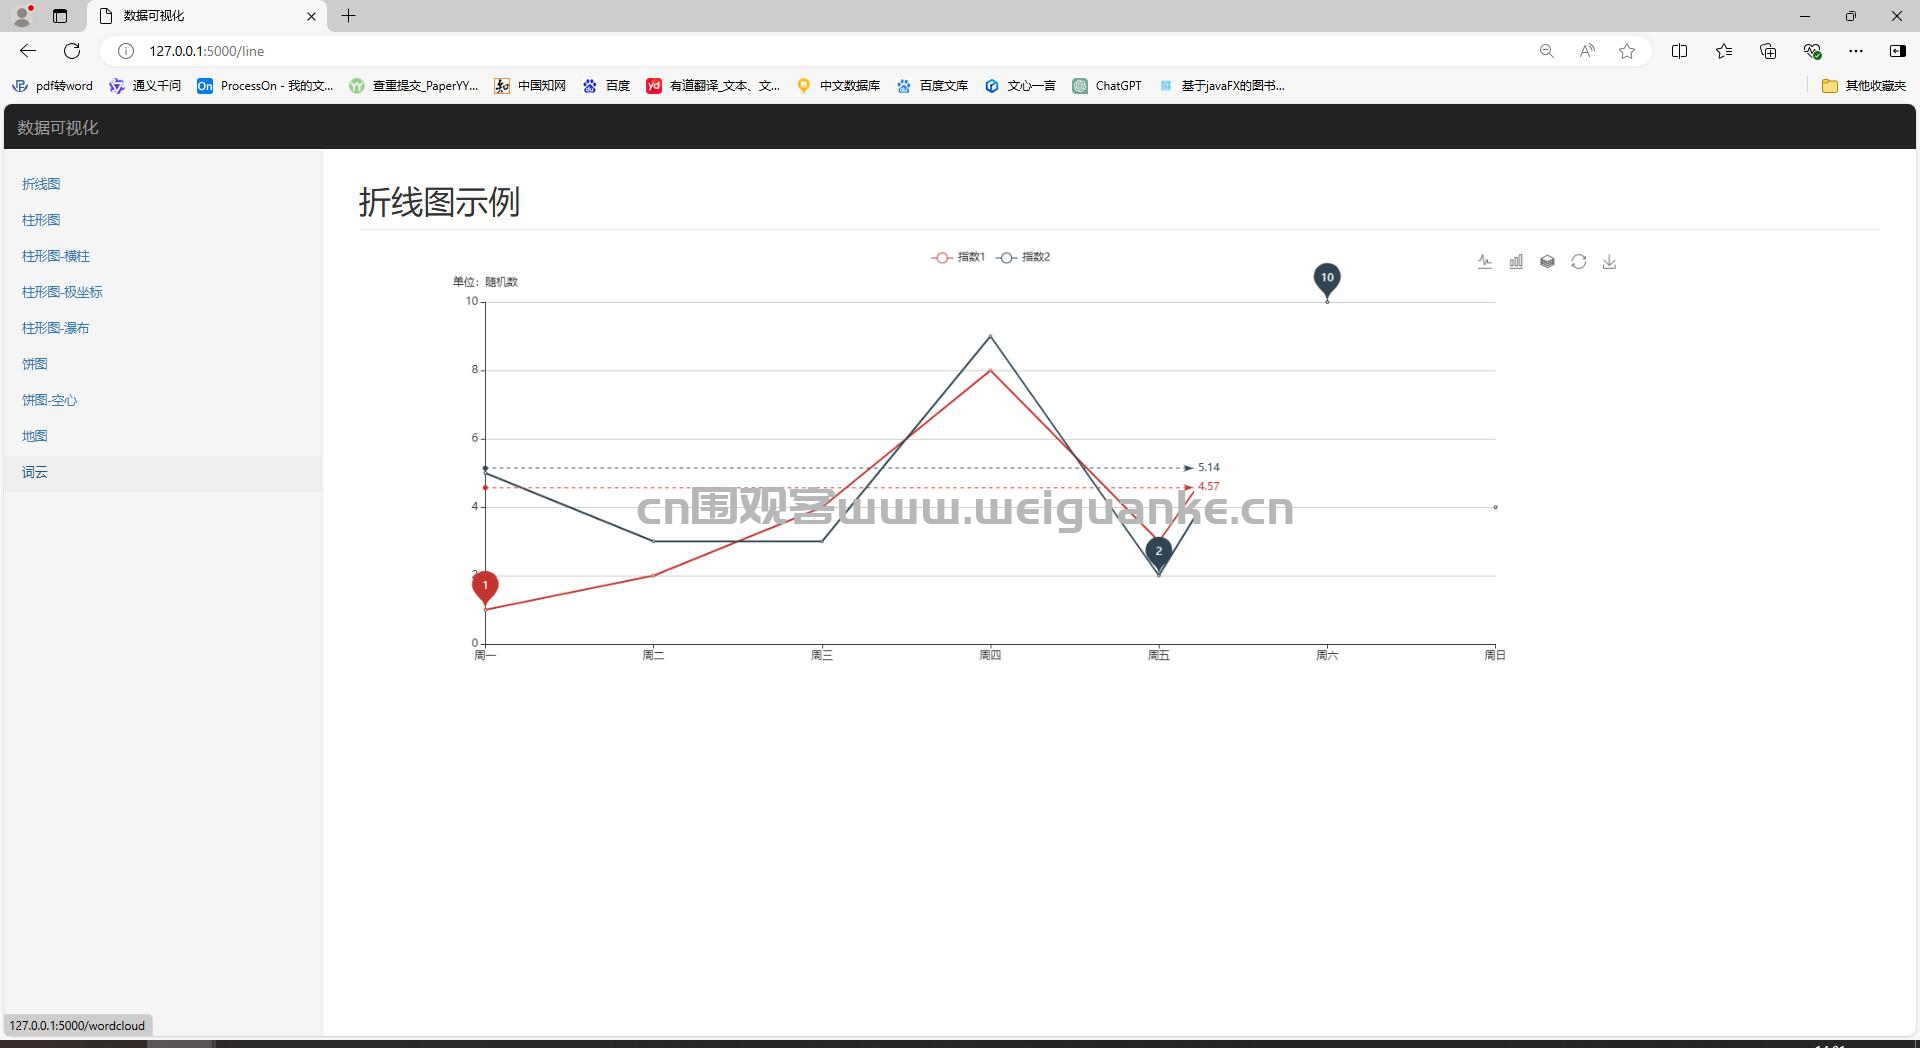Open a new browser tab

pyautogui.click(x=349, y=16)
